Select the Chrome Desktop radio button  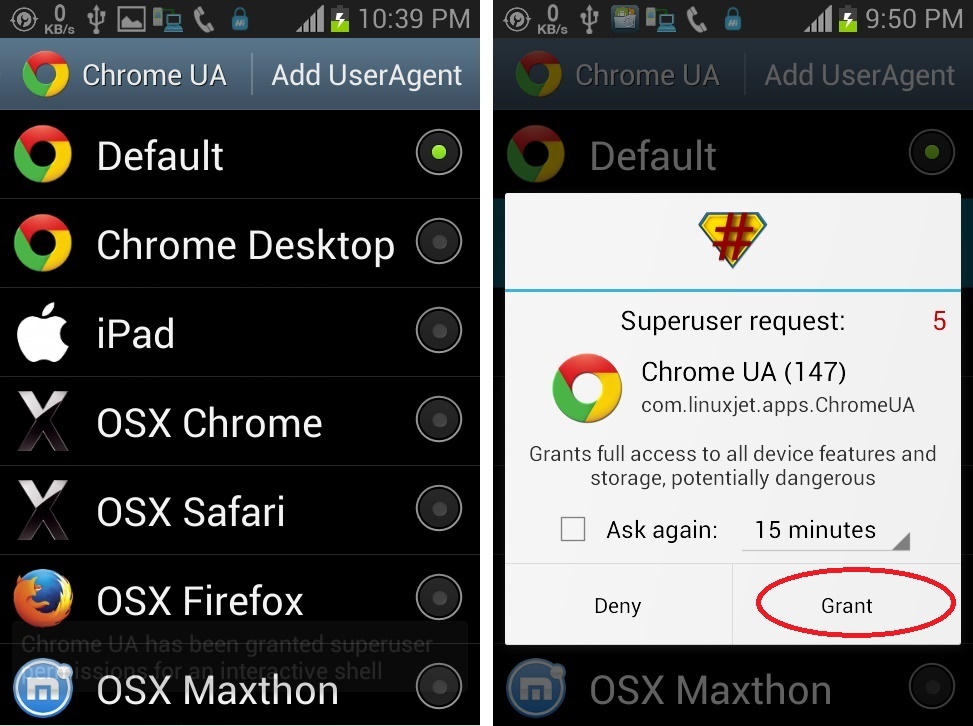click(439, 241)
